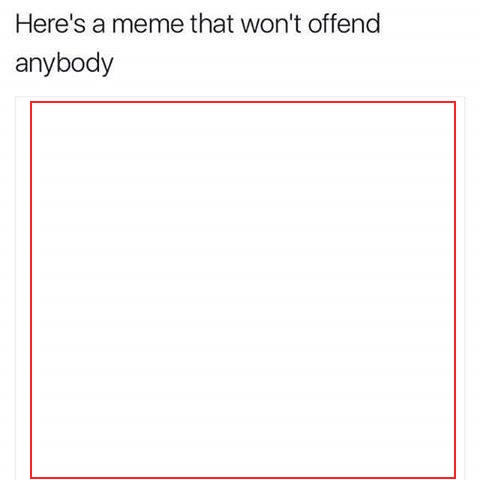The height and width of the screenshot is (480, 480).
Task: Click the bottom-left corner of the red frame
Action: click(31, 478)
